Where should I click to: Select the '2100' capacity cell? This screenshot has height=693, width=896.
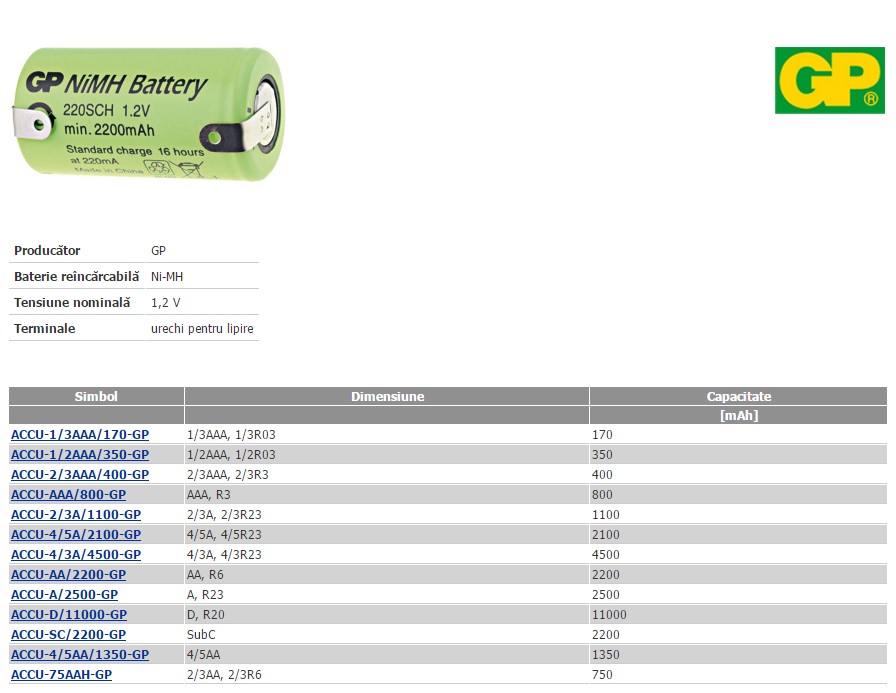coord(738,535)
